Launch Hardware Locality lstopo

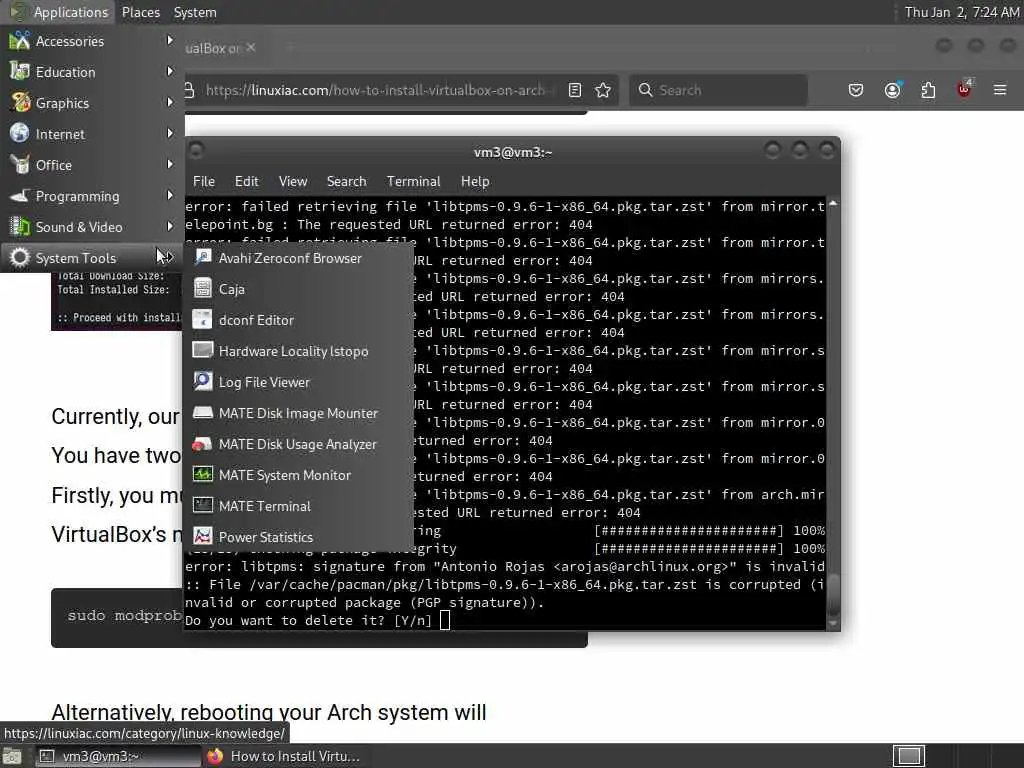[298, 351]
